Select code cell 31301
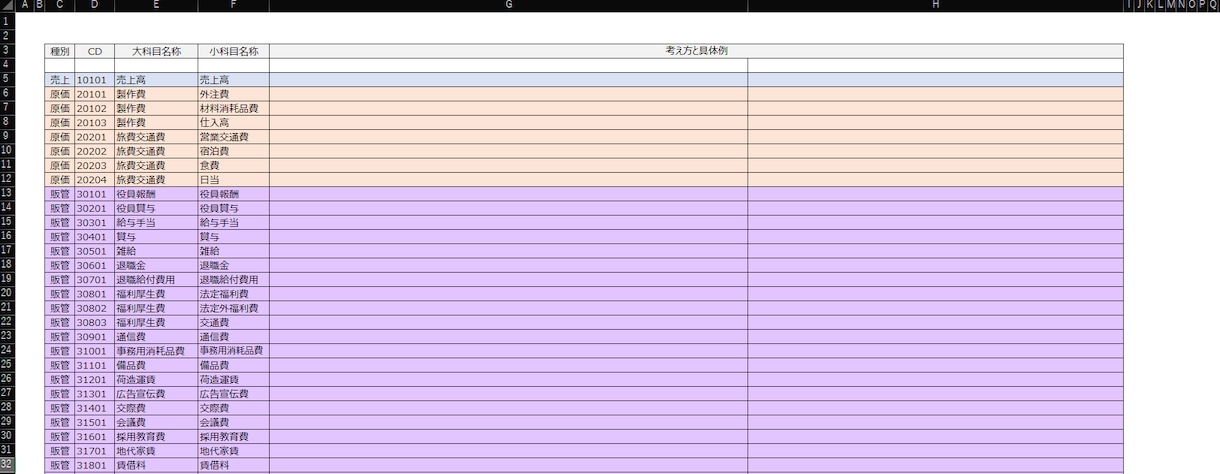The height and width of the screenshot is (474, 1220). [94, 394]
